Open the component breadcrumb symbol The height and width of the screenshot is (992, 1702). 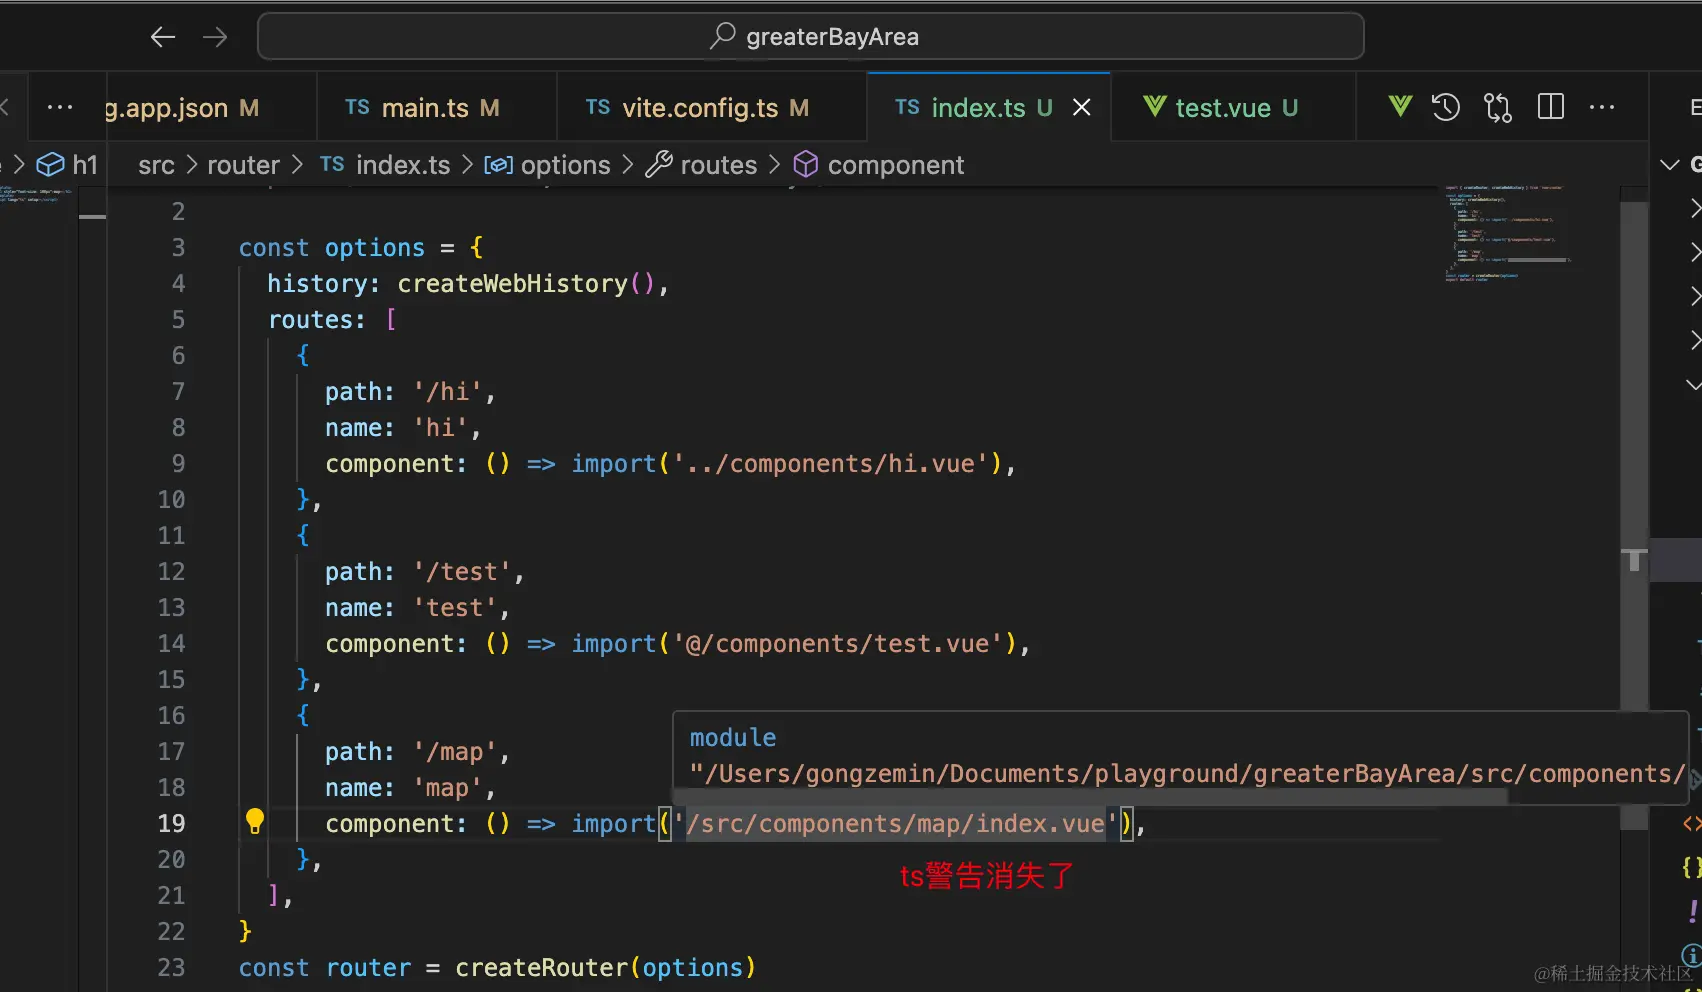pyautogui.click(x=879, y=165)
